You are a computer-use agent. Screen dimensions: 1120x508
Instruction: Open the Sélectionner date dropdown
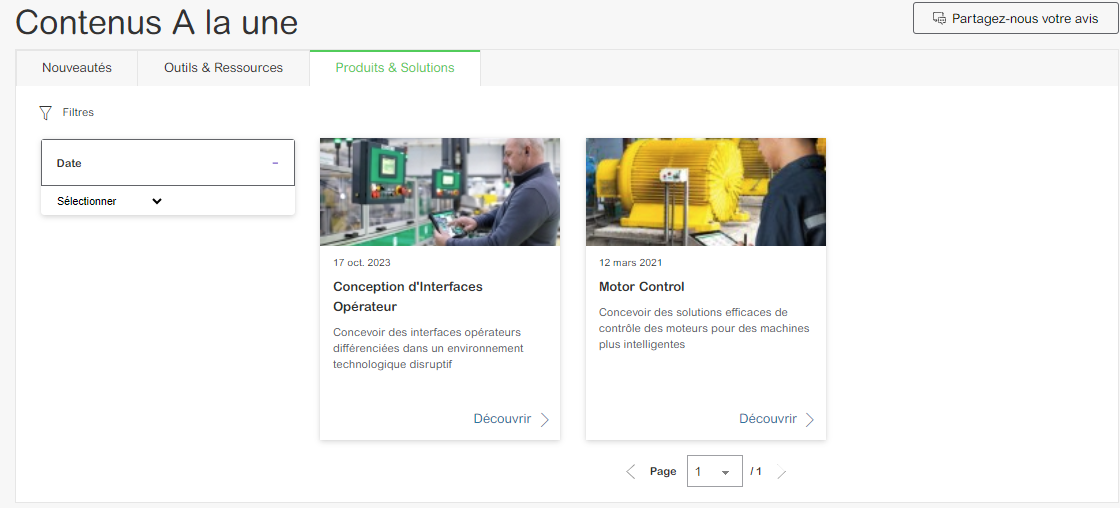coord(109,201)
